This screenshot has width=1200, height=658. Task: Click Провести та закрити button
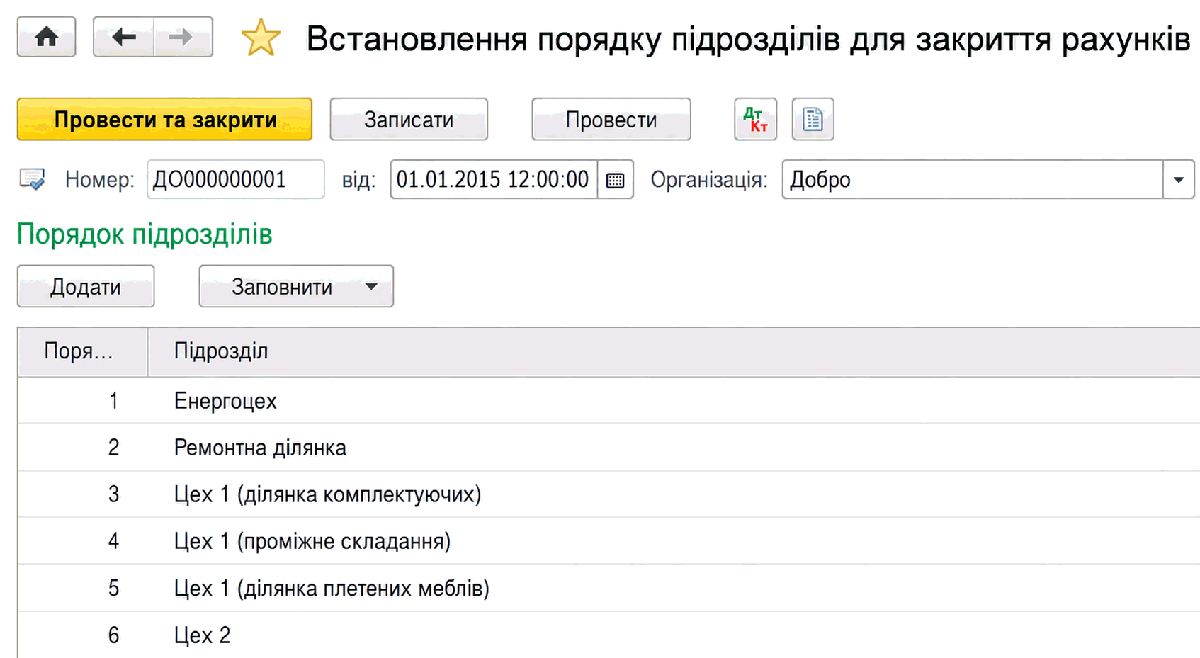[x=165, y=120]
